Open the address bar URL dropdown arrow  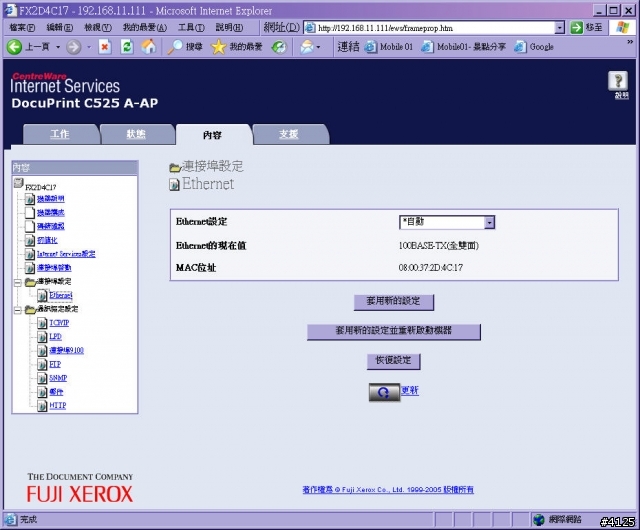click(560, 28)
